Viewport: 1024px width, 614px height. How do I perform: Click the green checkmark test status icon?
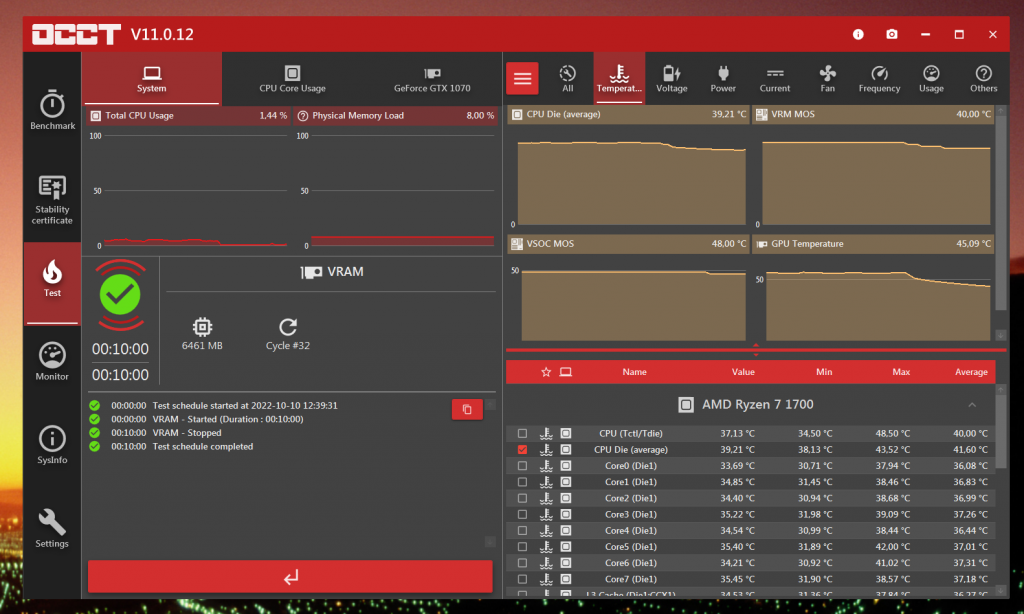click(120, 295)
